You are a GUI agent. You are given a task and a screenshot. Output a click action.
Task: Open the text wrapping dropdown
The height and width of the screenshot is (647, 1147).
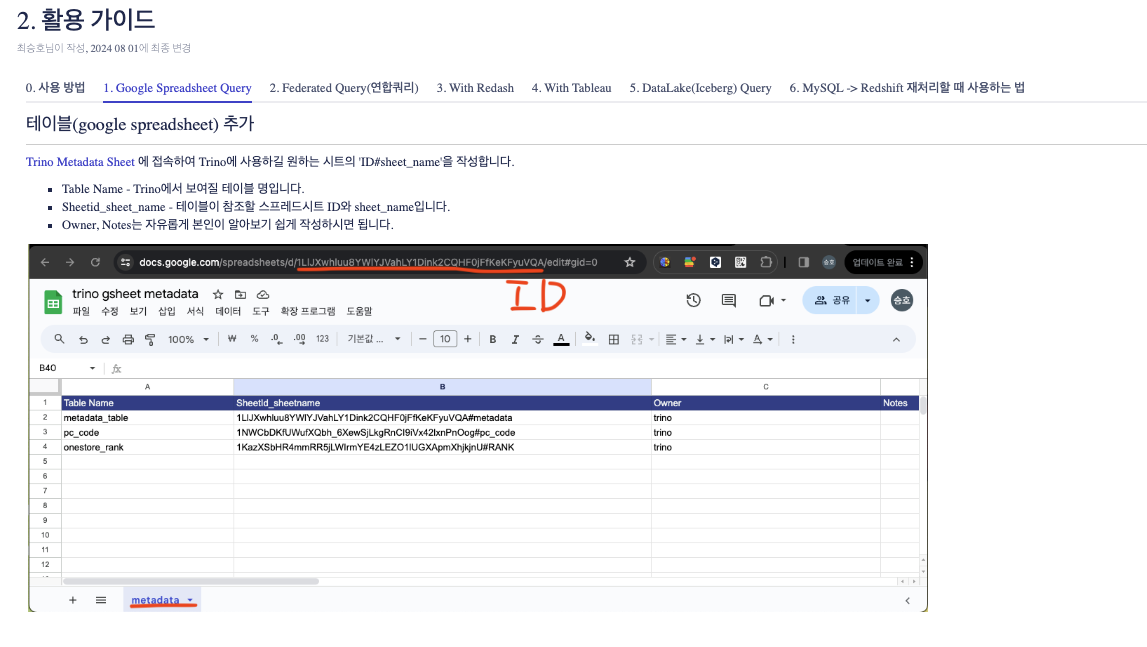(x=734, y=340)
